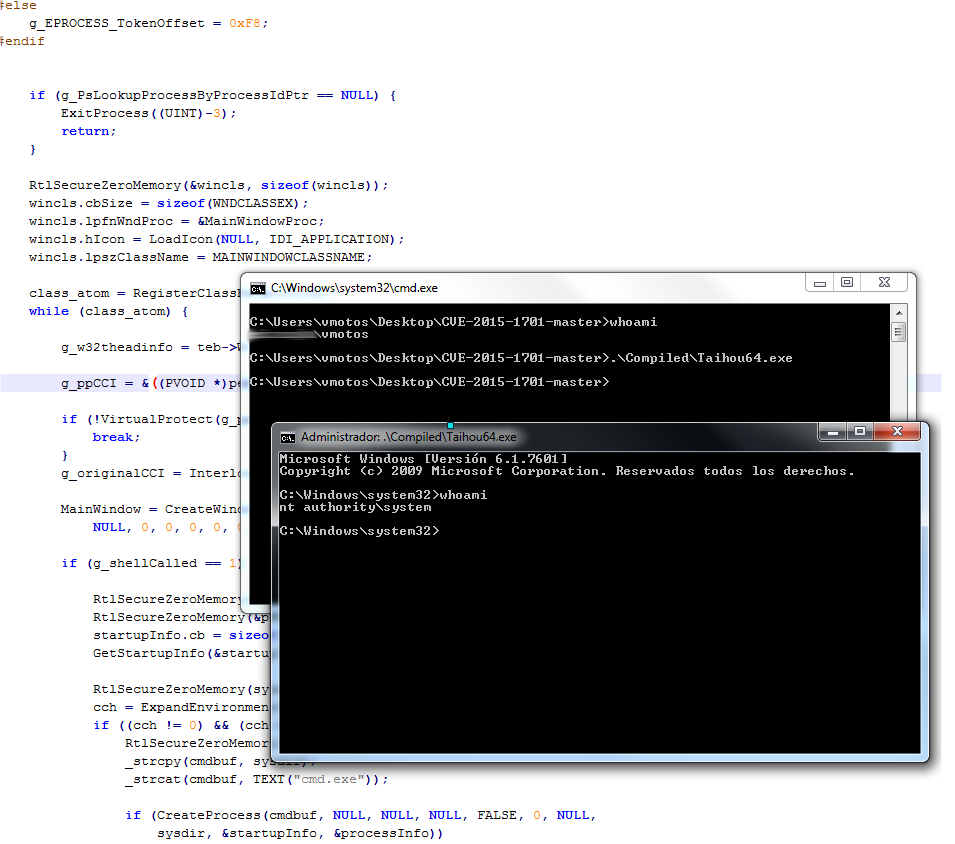
Task: Click the 'wincls.hIcon = LoadIcon' code line
Action: point(216,240)
